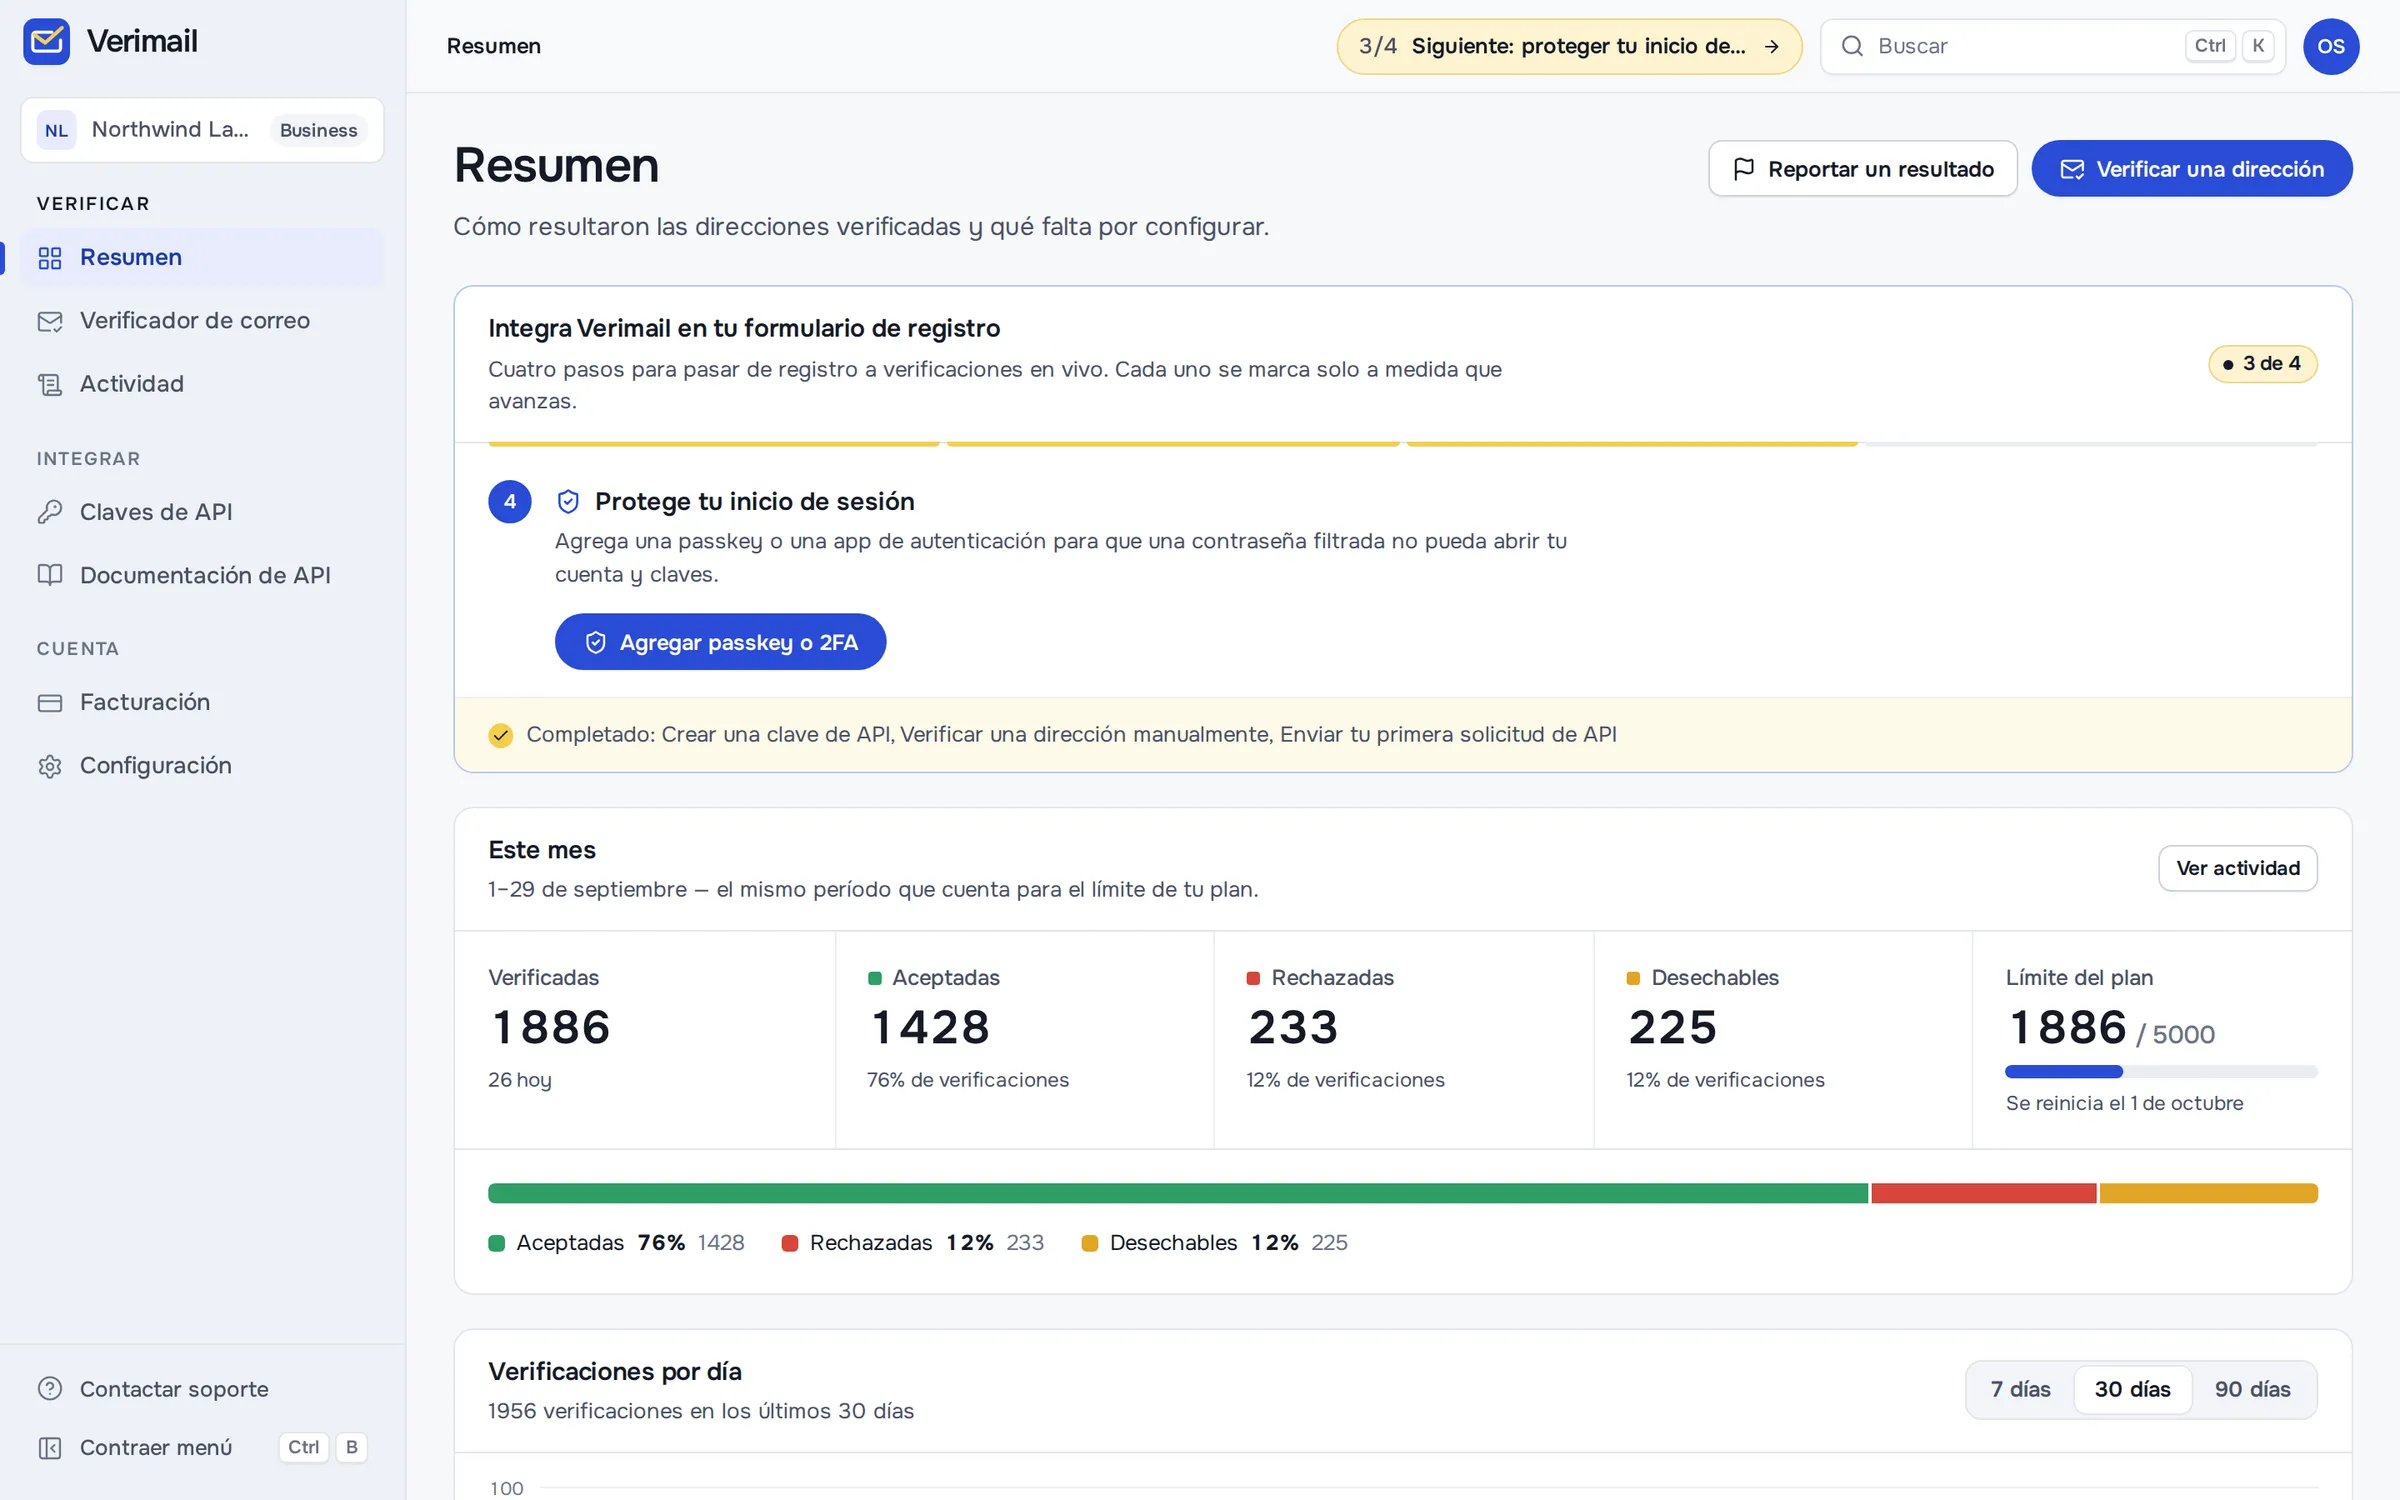Open Resumen in the sidebar
Image resolution: width=2400 pixels, height=1500 pixels.
point(202,257)
